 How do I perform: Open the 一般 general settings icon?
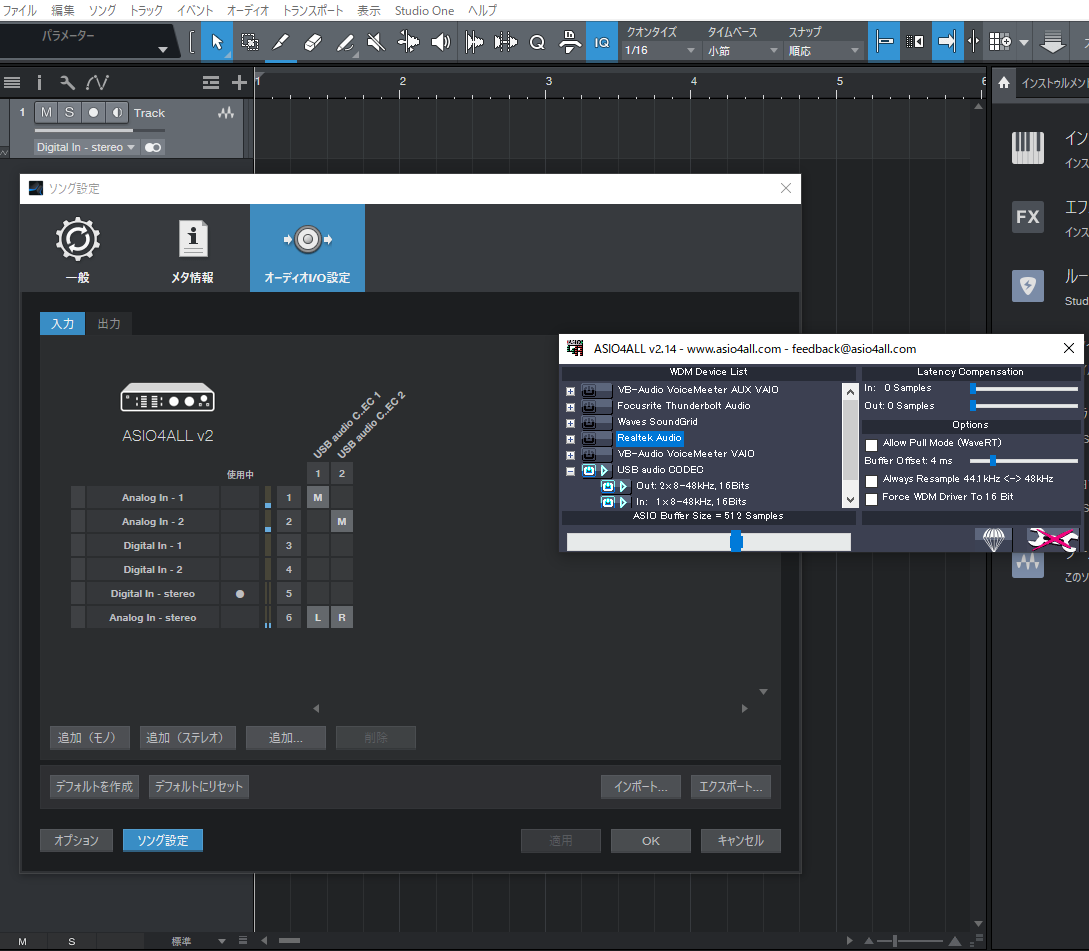pyautogui.click(x=78, y=249)
